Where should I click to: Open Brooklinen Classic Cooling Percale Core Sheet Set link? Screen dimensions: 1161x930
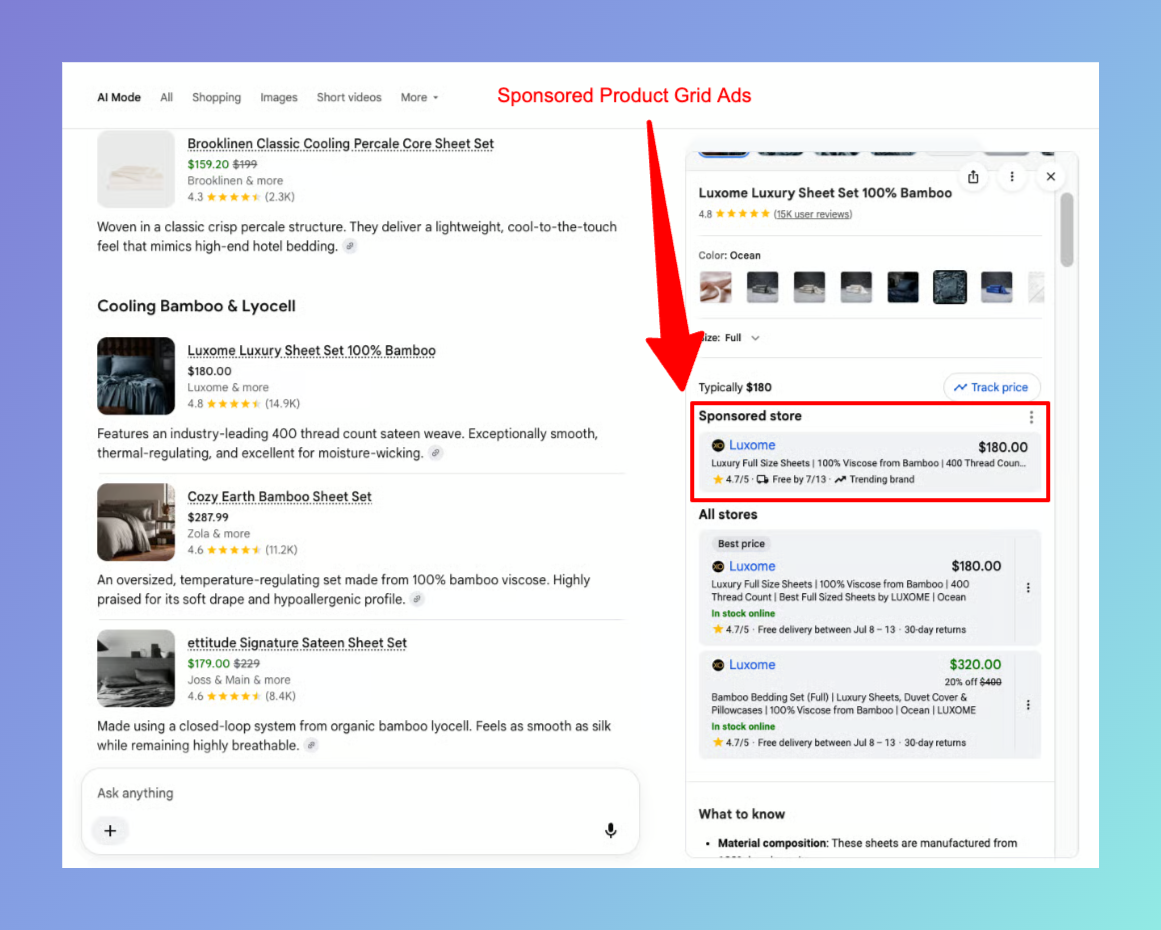tap(341, 144)
